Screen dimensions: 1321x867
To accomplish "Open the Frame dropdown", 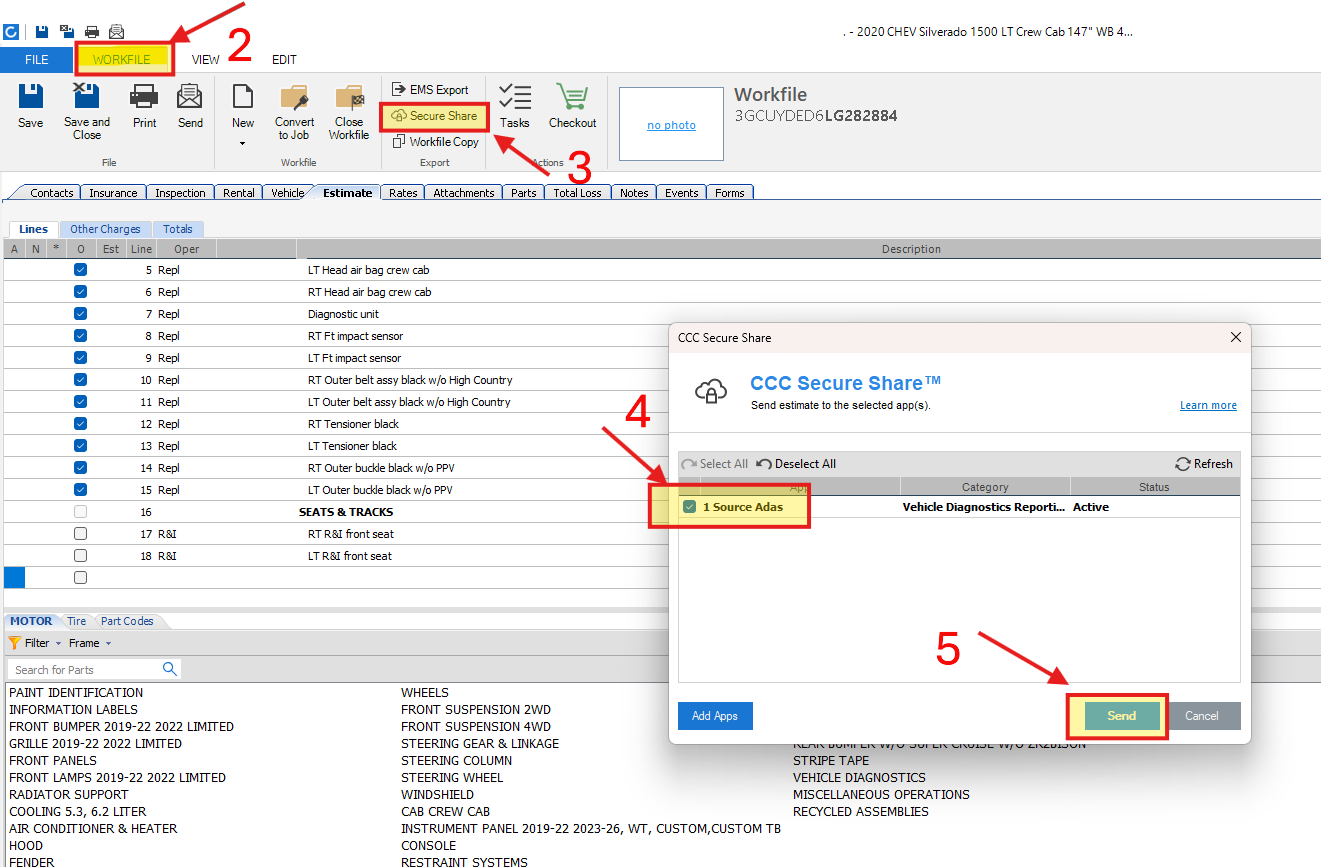I will pyautogui.click(x=108, y=643).
